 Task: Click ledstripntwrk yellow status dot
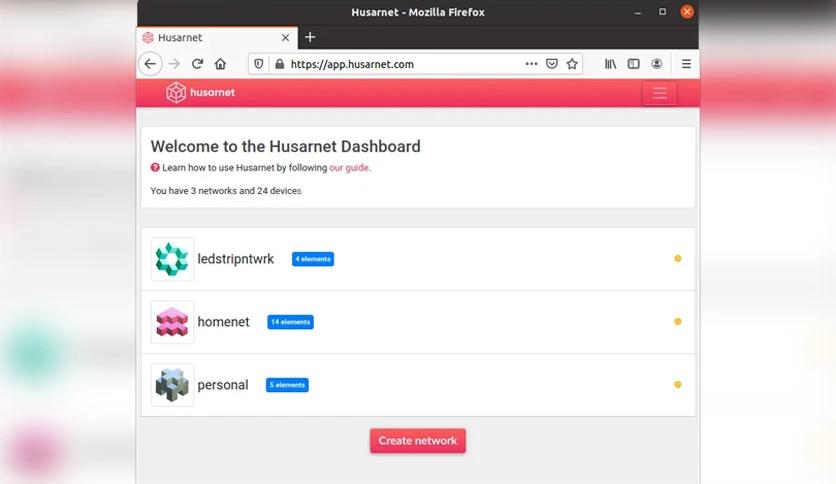(678, 259)
